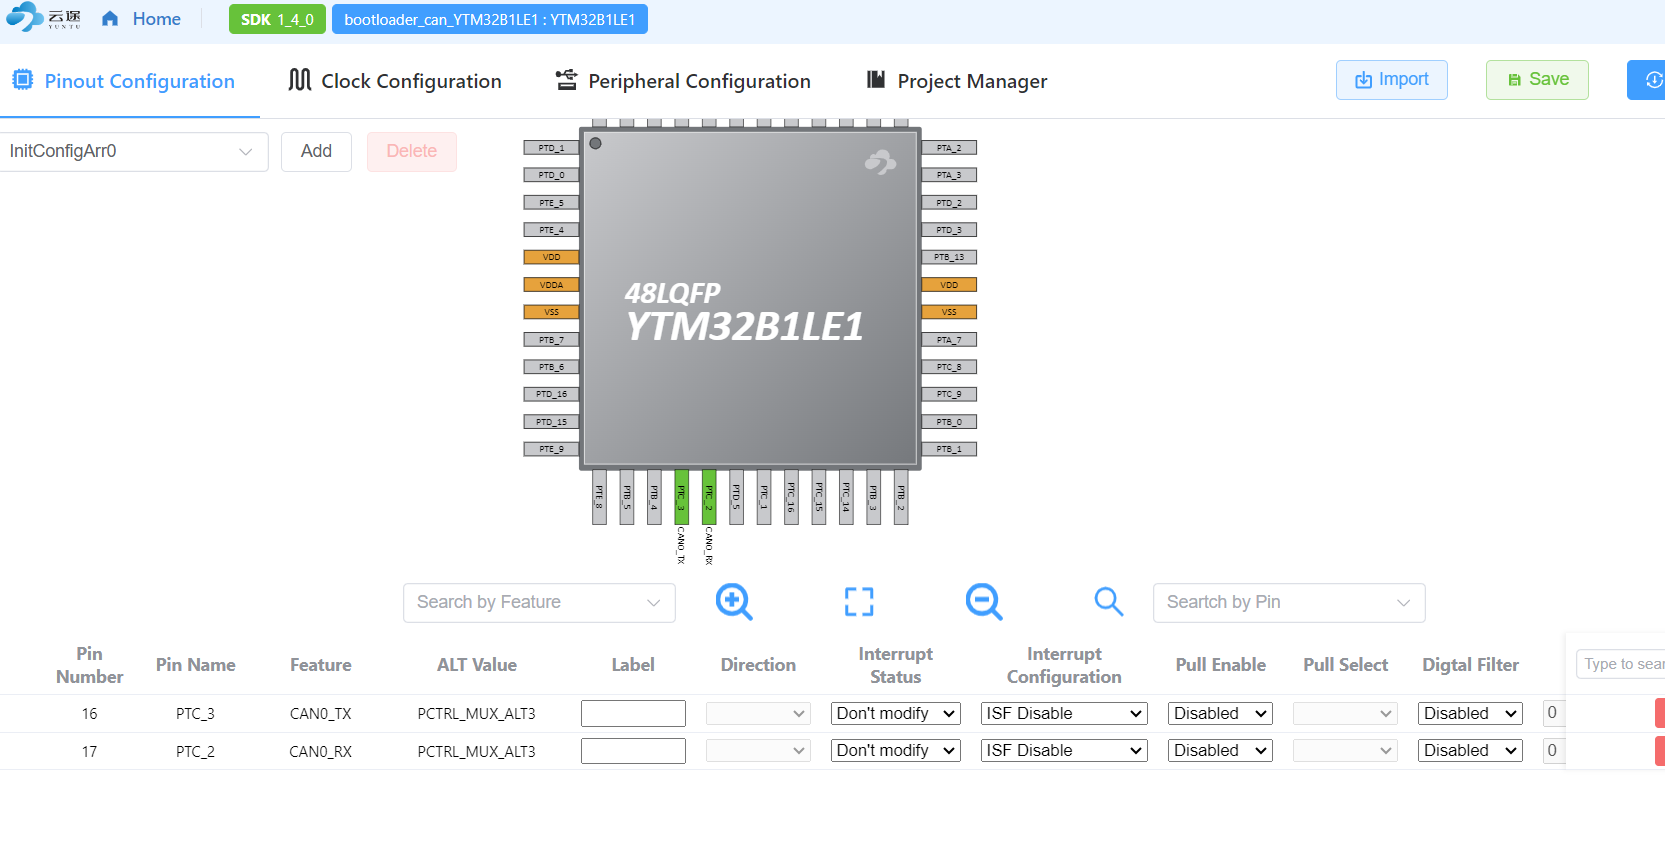
Task: Click the zoom in magnifier icon
Action: (733, 602)
